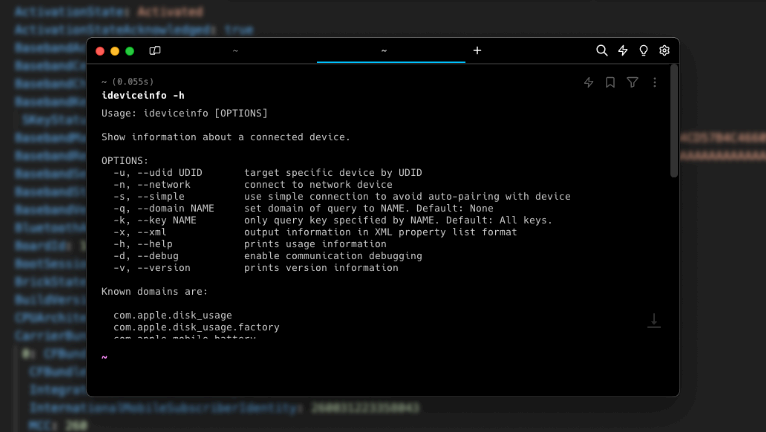
Task: Click the 'Known domains are:' text
Action: (154, 291)
